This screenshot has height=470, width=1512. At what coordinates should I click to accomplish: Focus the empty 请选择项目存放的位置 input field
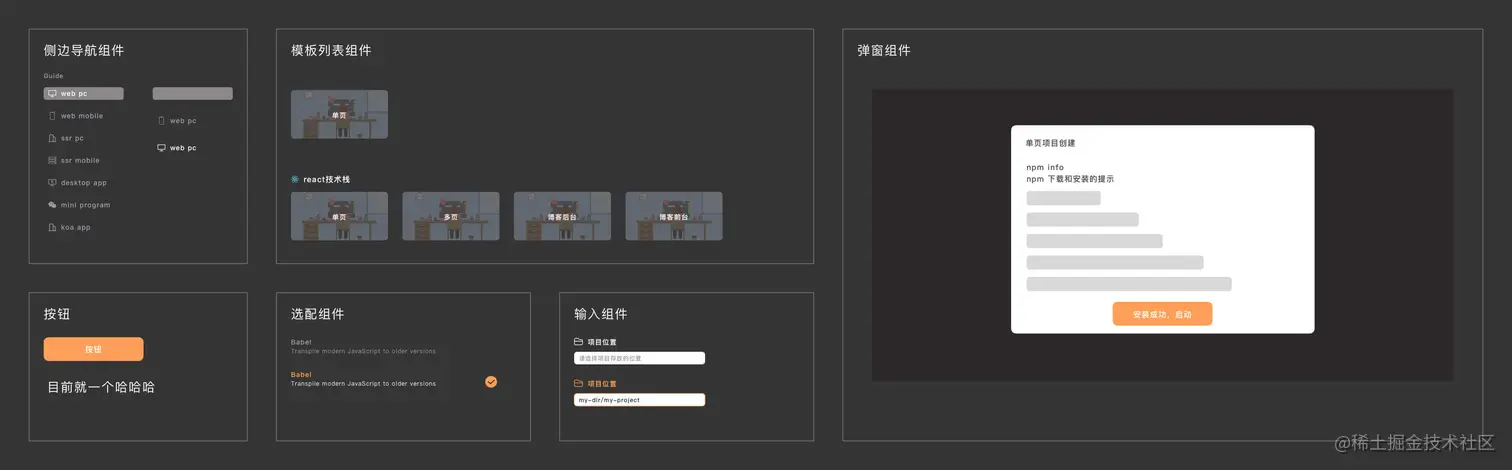[639, 358]
